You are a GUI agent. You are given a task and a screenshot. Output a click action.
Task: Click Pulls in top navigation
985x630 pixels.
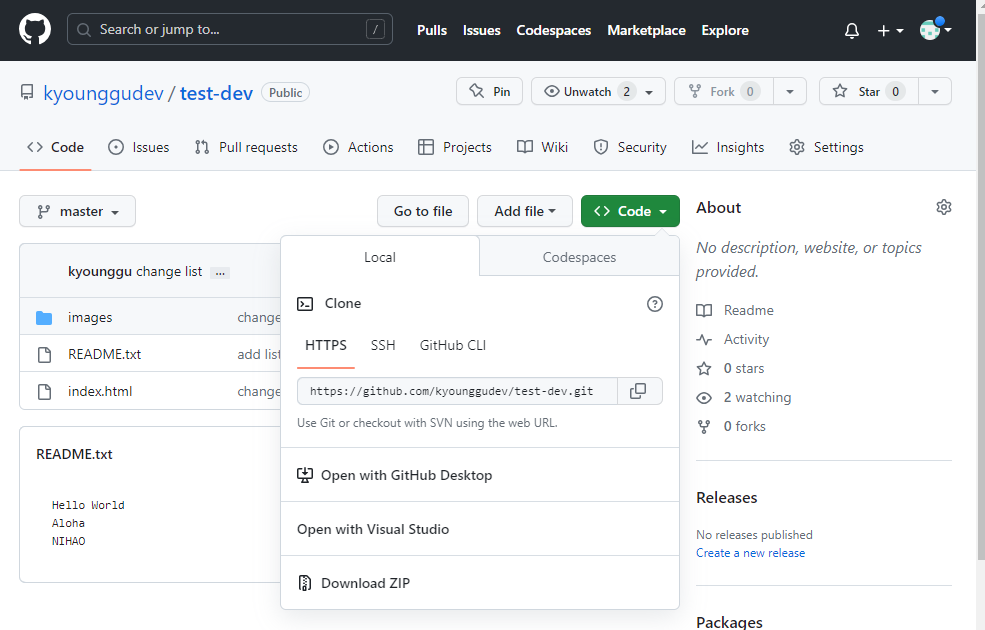click(x=432, y=30)
